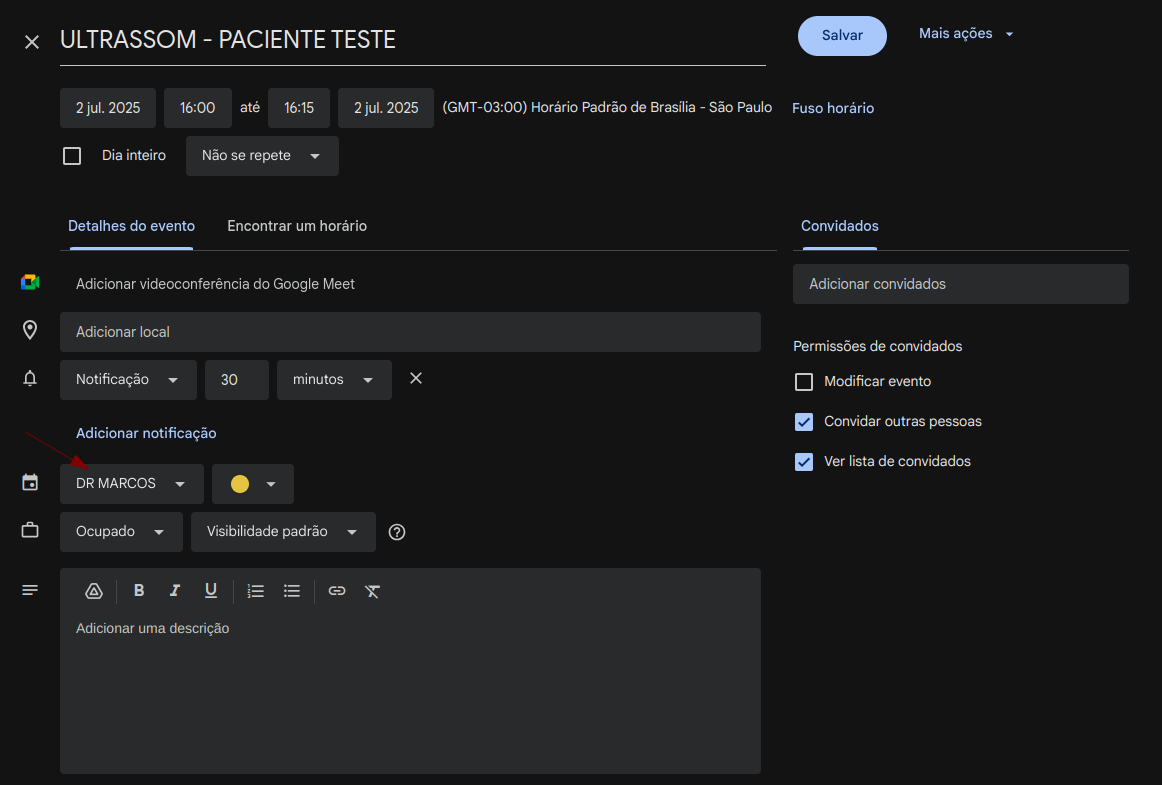Insert a numbered list in description
1162x785 pixels.
click(x=256, y=591)
